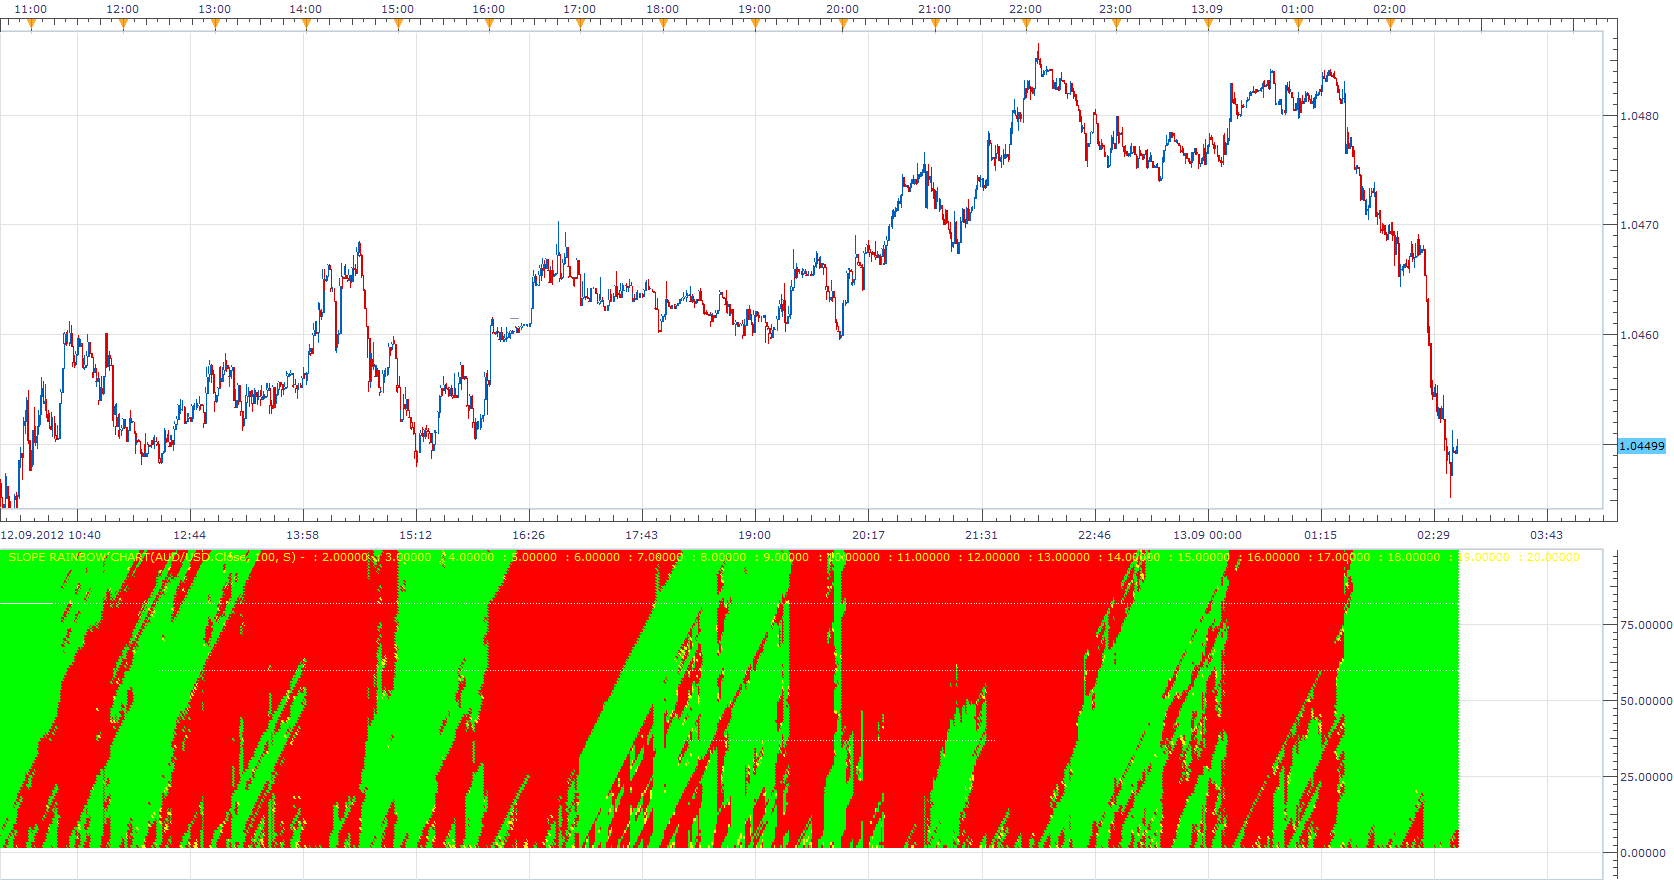The height and width of the screenshot is (880, 1674).
Task: Click the 19:00 bottom axis time label
Action: tap(755, 535)
